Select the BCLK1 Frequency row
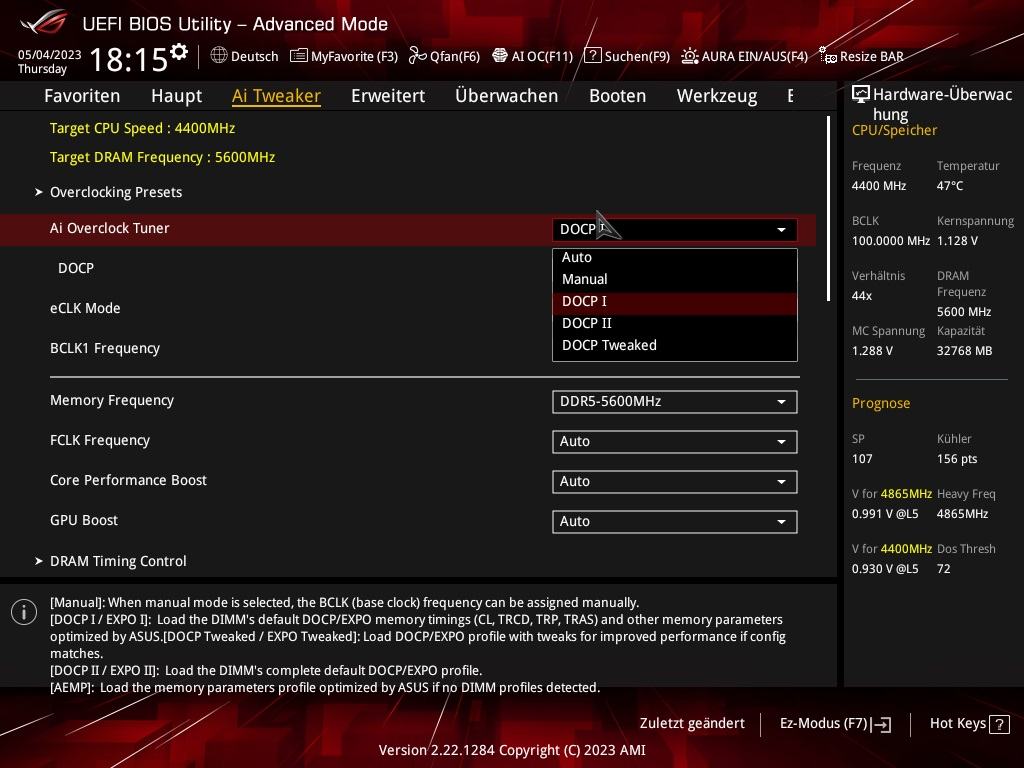 pyautogui.click(x=408, y=348)
